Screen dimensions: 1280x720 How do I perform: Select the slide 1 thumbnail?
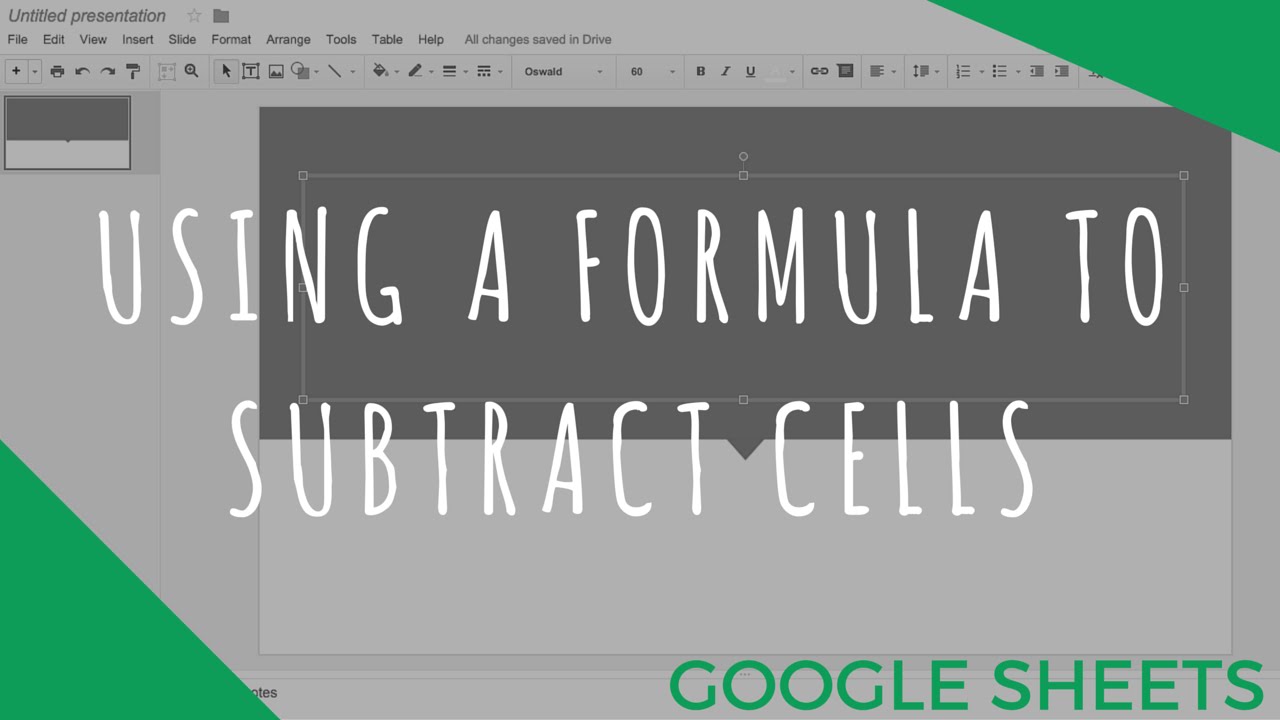(68, 133)
